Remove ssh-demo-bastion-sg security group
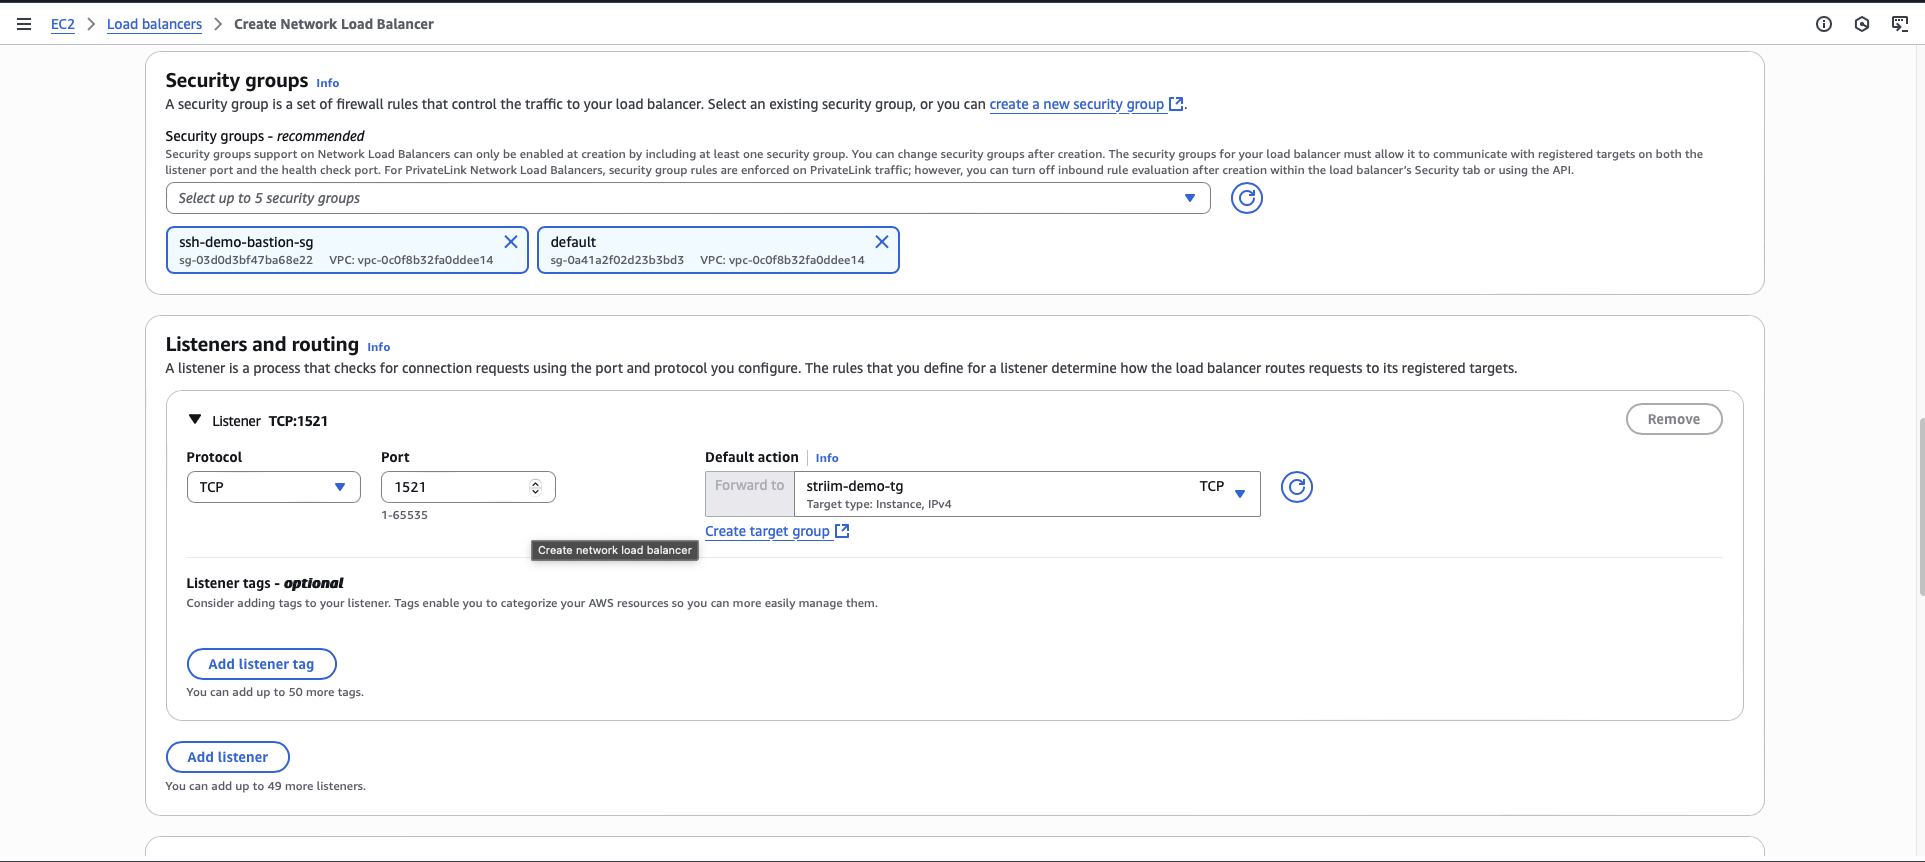The image size is (1925, 862). tap(511, 242)
